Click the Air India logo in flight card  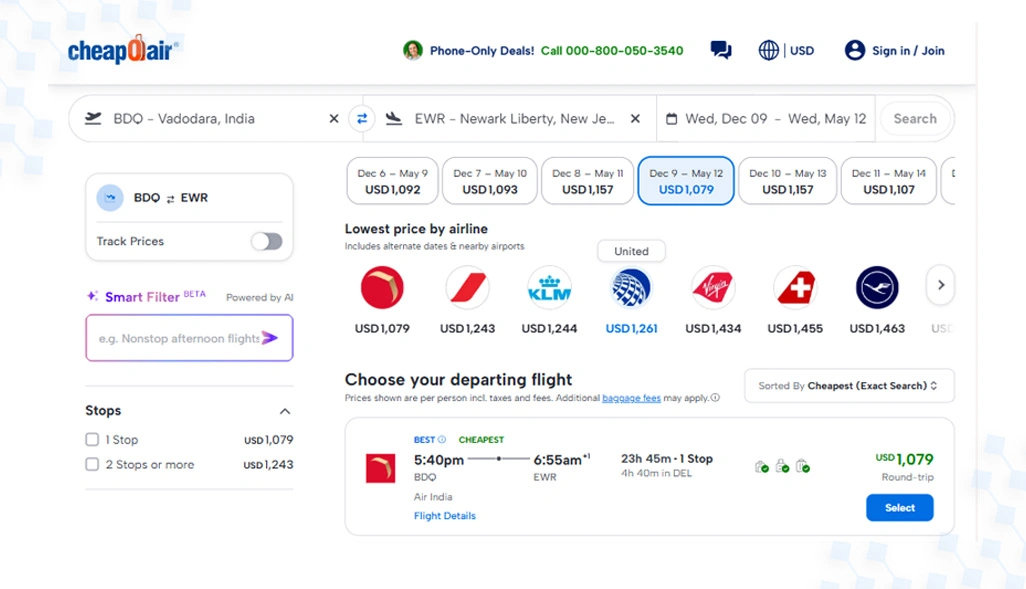click(380, 468)
